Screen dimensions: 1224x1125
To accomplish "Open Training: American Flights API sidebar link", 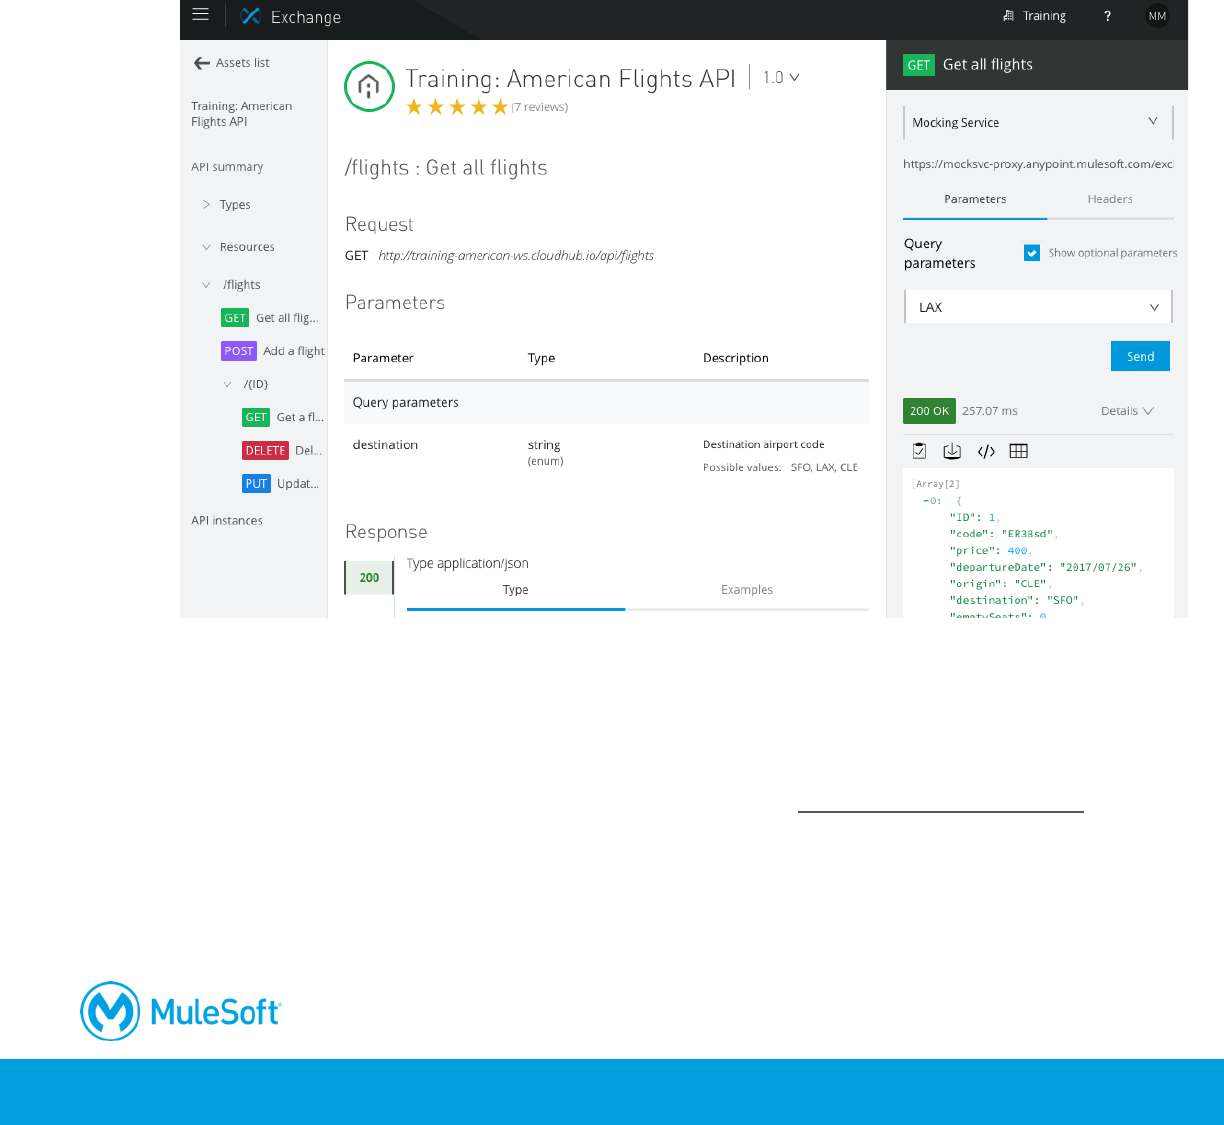I will [x=242, y=114].
